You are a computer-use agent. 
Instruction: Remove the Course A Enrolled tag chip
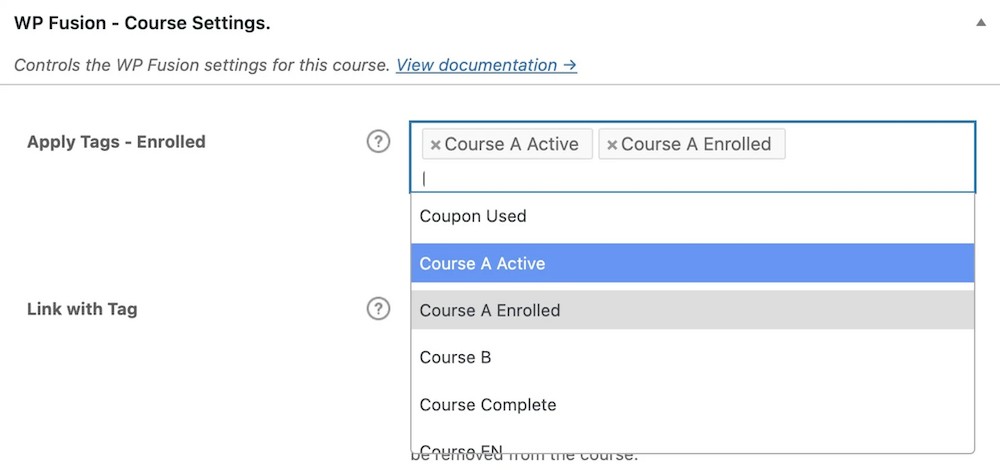(612, 145)
